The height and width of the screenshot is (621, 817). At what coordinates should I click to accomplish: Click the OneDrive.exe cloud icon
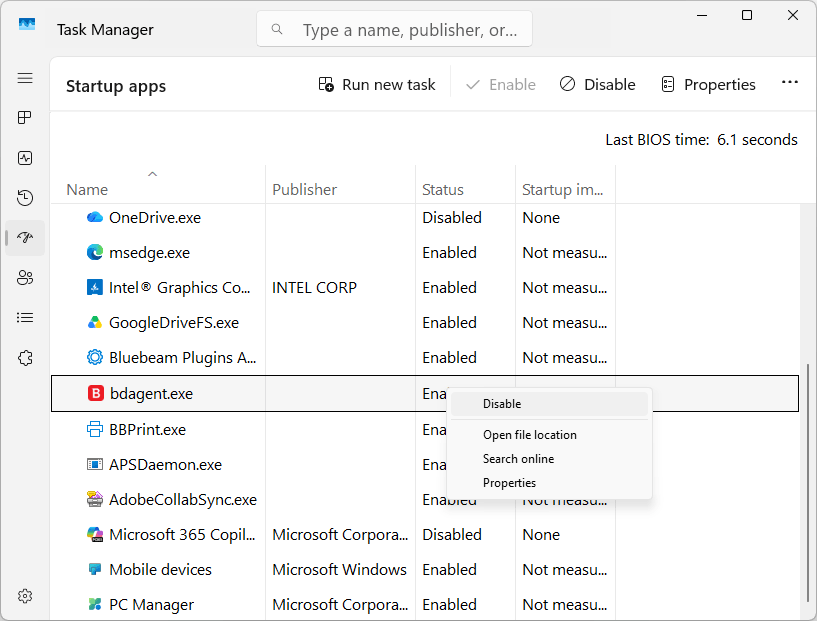point(94,217)
